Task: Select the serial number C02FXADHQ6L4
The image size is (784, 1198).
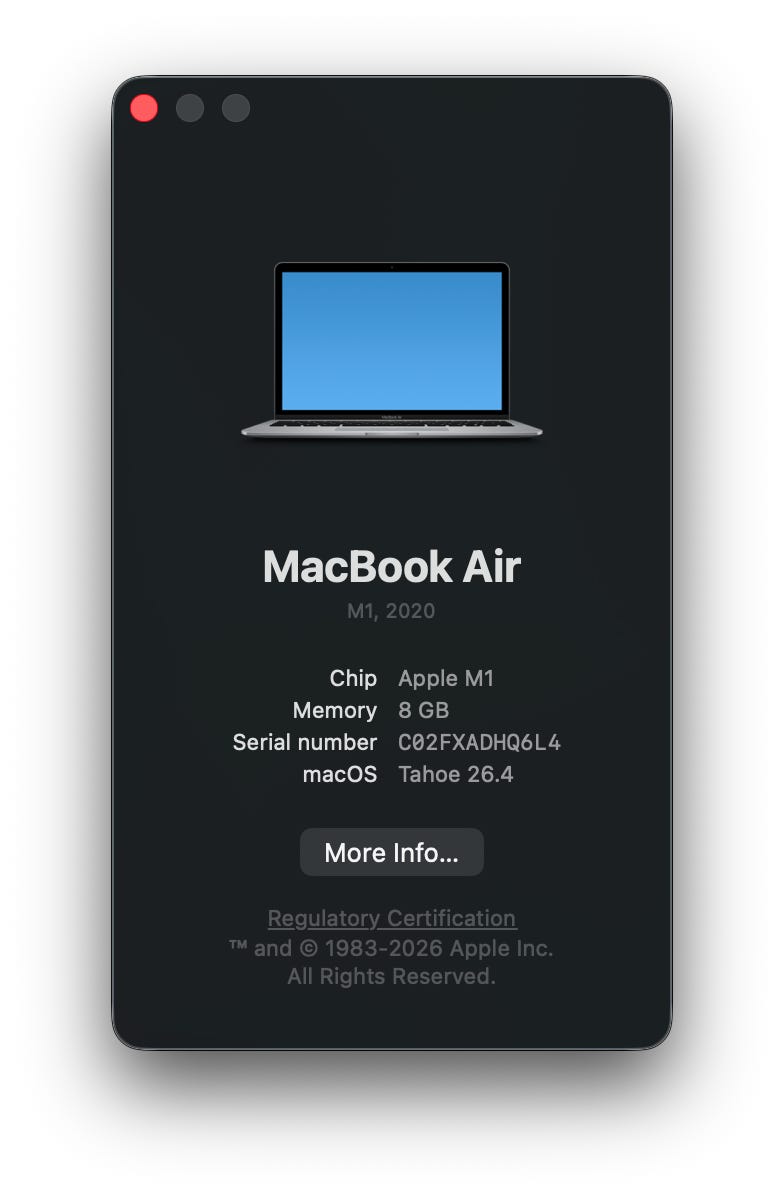Action: pyautogui.click(x=479, y=742)
